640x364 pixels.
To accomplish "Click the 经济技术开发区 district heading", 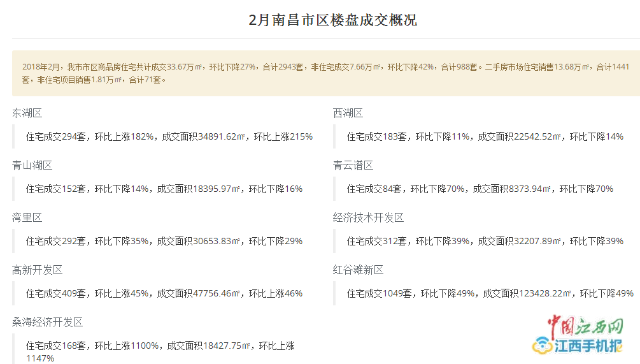I will point(369,218).
